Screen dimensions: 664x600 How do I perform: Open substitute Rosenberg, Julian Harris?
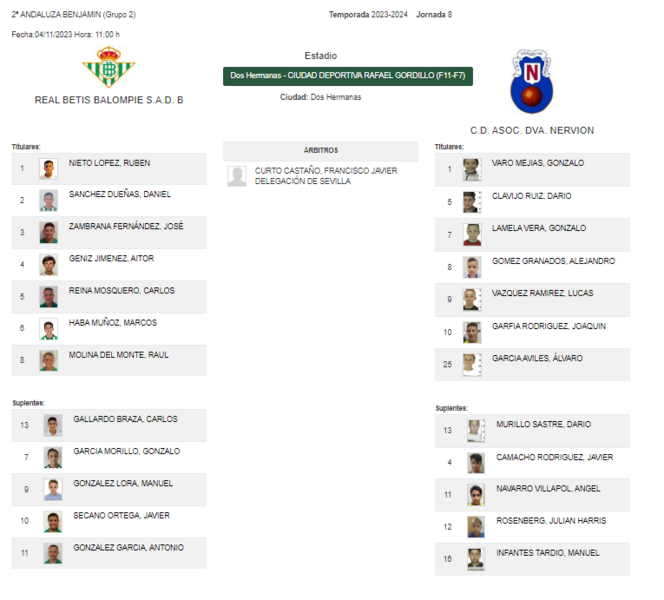pos(551,521)
